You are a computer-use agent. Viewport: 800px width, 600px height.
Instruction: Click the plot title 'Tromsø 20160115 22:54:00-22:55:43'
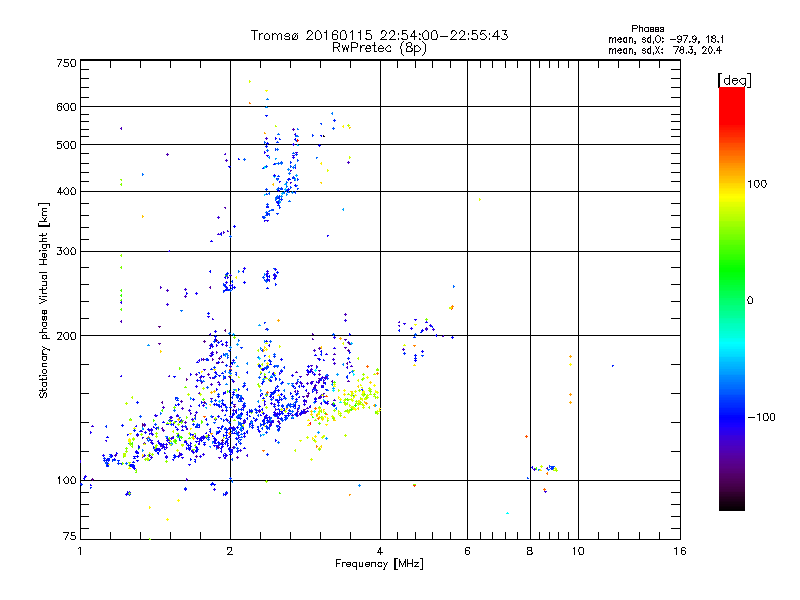tap(379, 35)
